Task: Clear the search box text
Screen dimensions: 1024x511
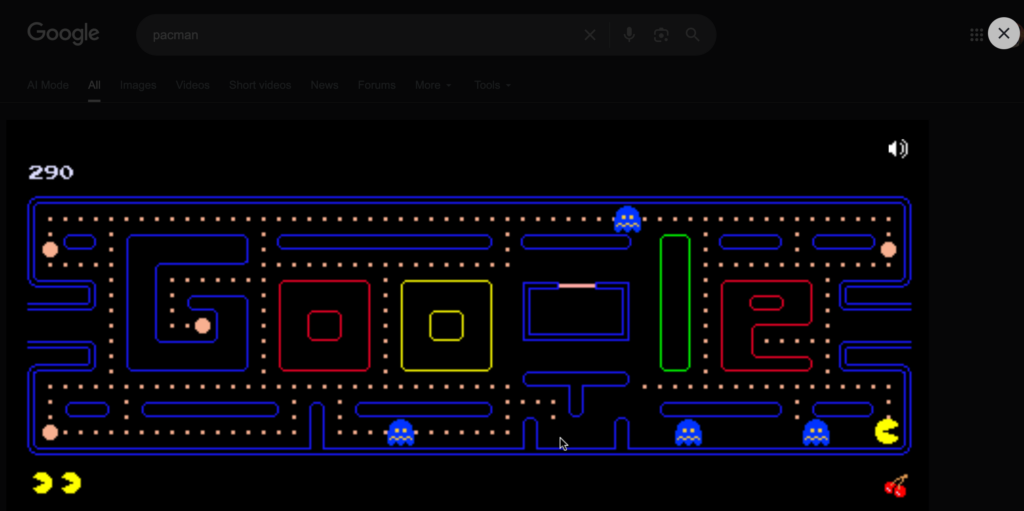Action: coord(590,35)
